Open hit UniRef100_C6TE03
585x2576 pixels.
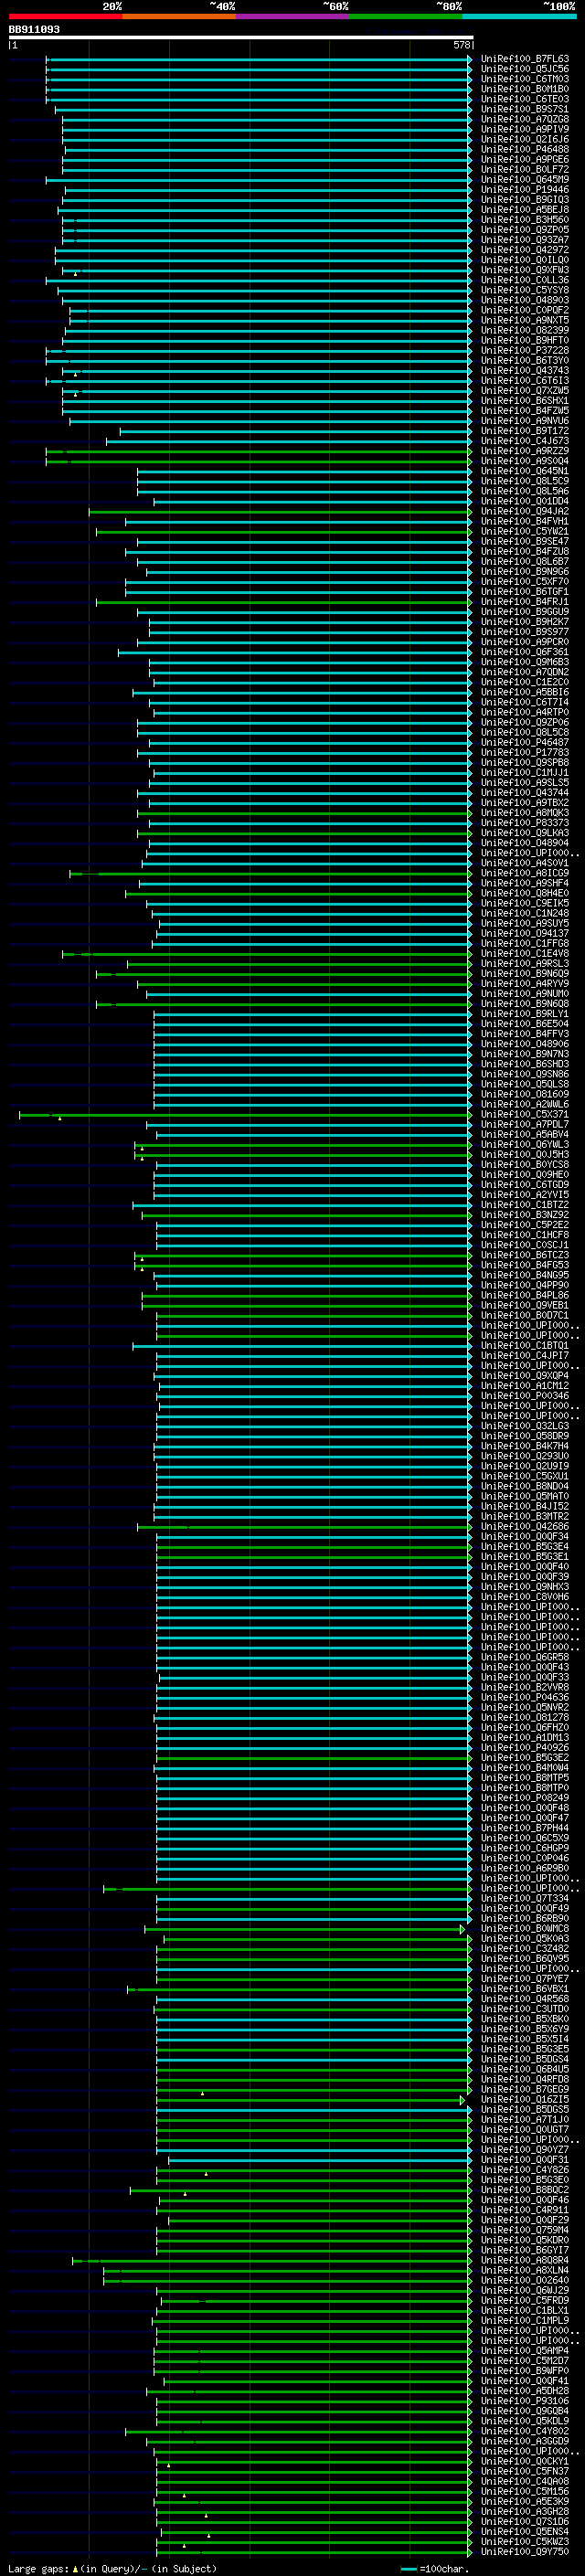525,99
